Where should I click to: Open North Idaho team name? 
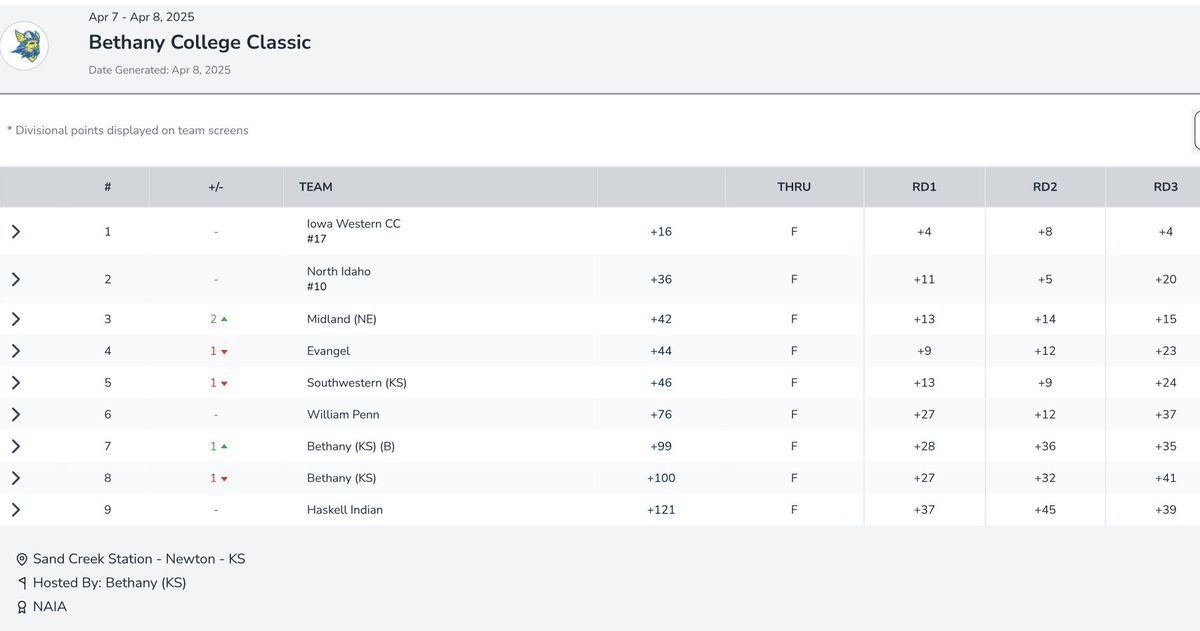coord(338,271)
